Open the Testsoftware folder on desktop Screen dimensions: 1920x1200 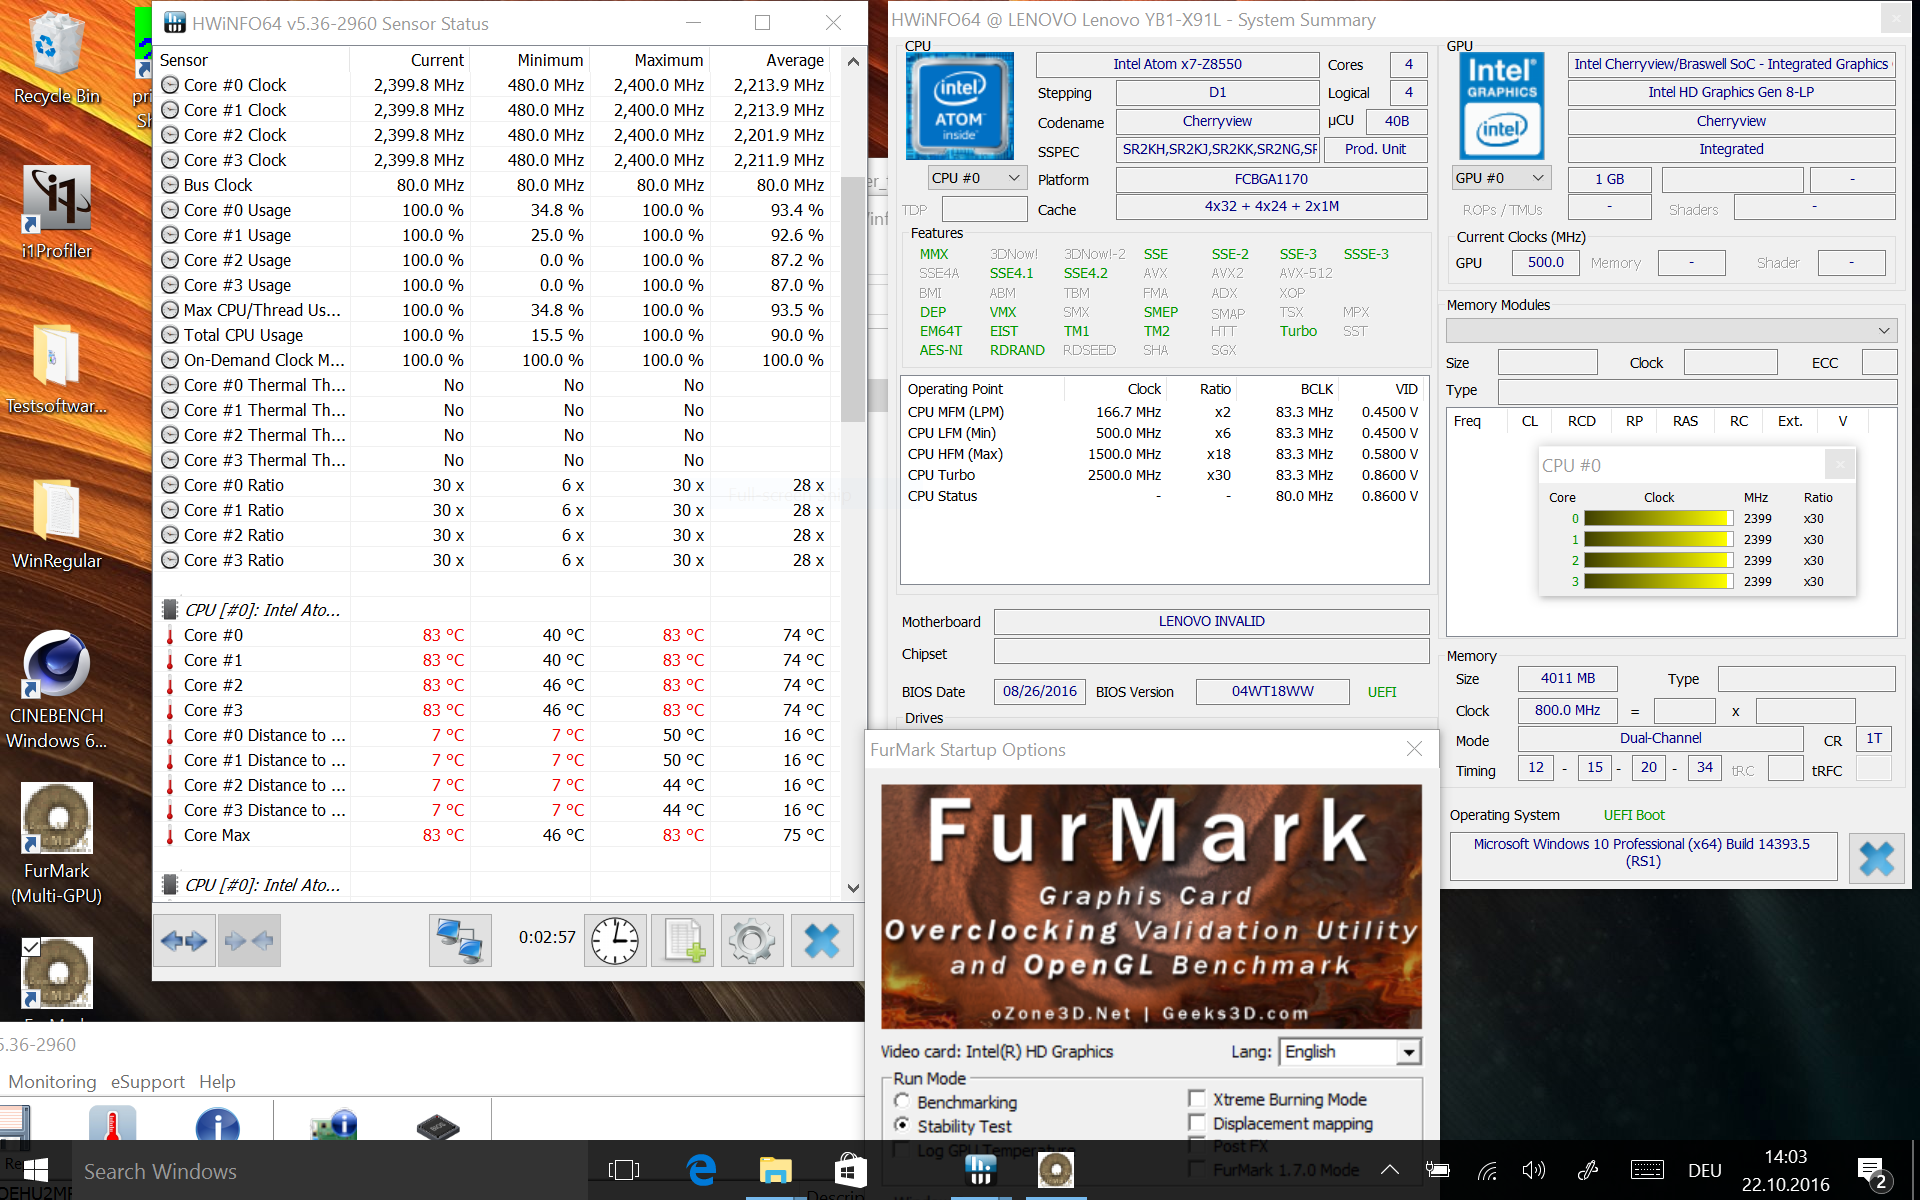[56, 368]
